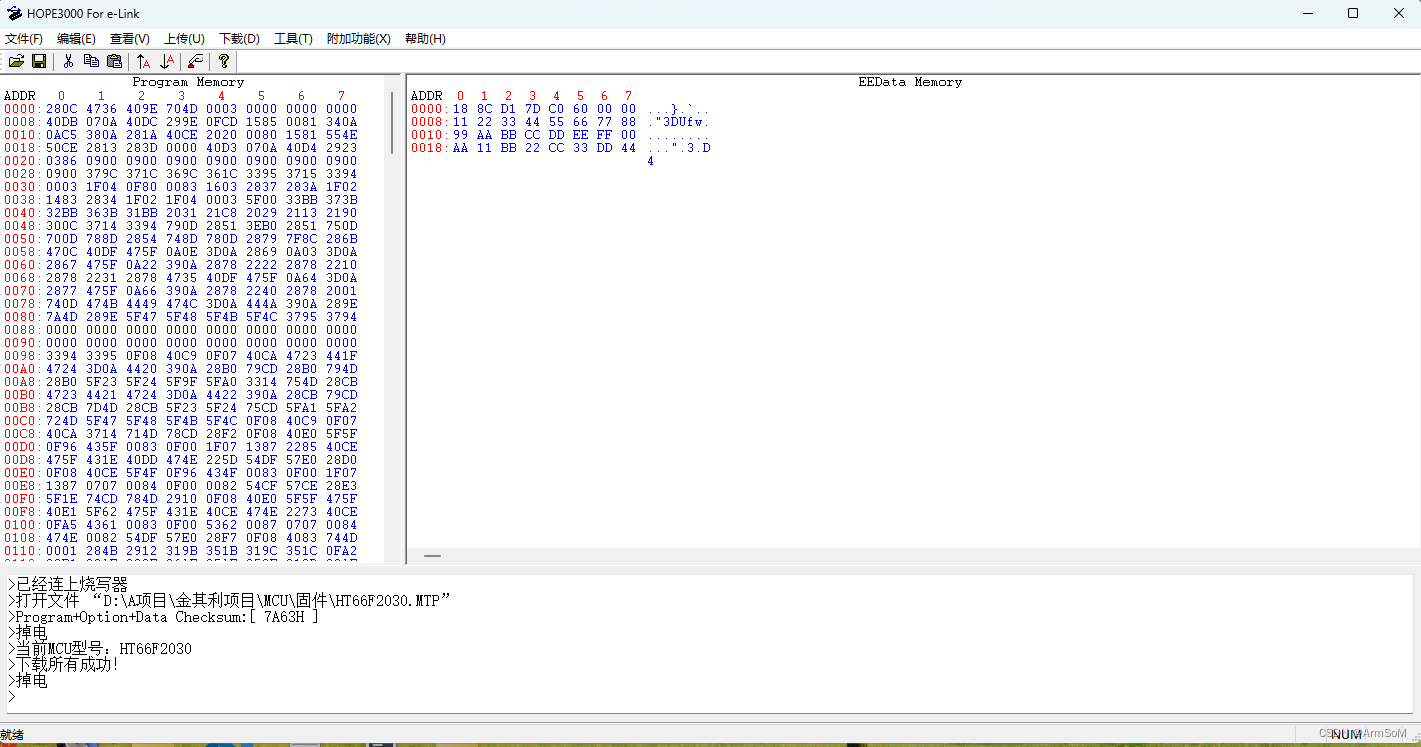Screen dimensions: 1421x747
Task: Click the EEData ADDR column header
Action: [427, 96]
